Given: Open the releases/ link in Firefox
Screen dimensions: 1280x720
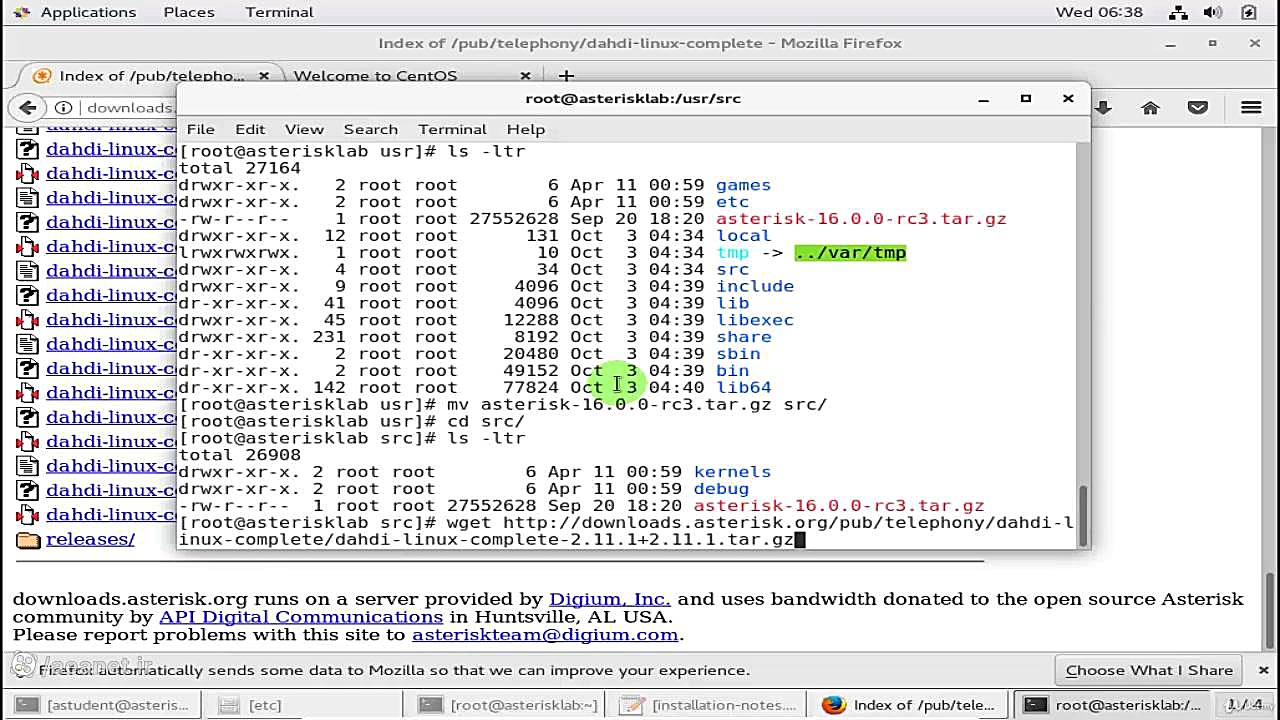Looking at the screenshot, I should pyautogui.click(x=90, y=539).
